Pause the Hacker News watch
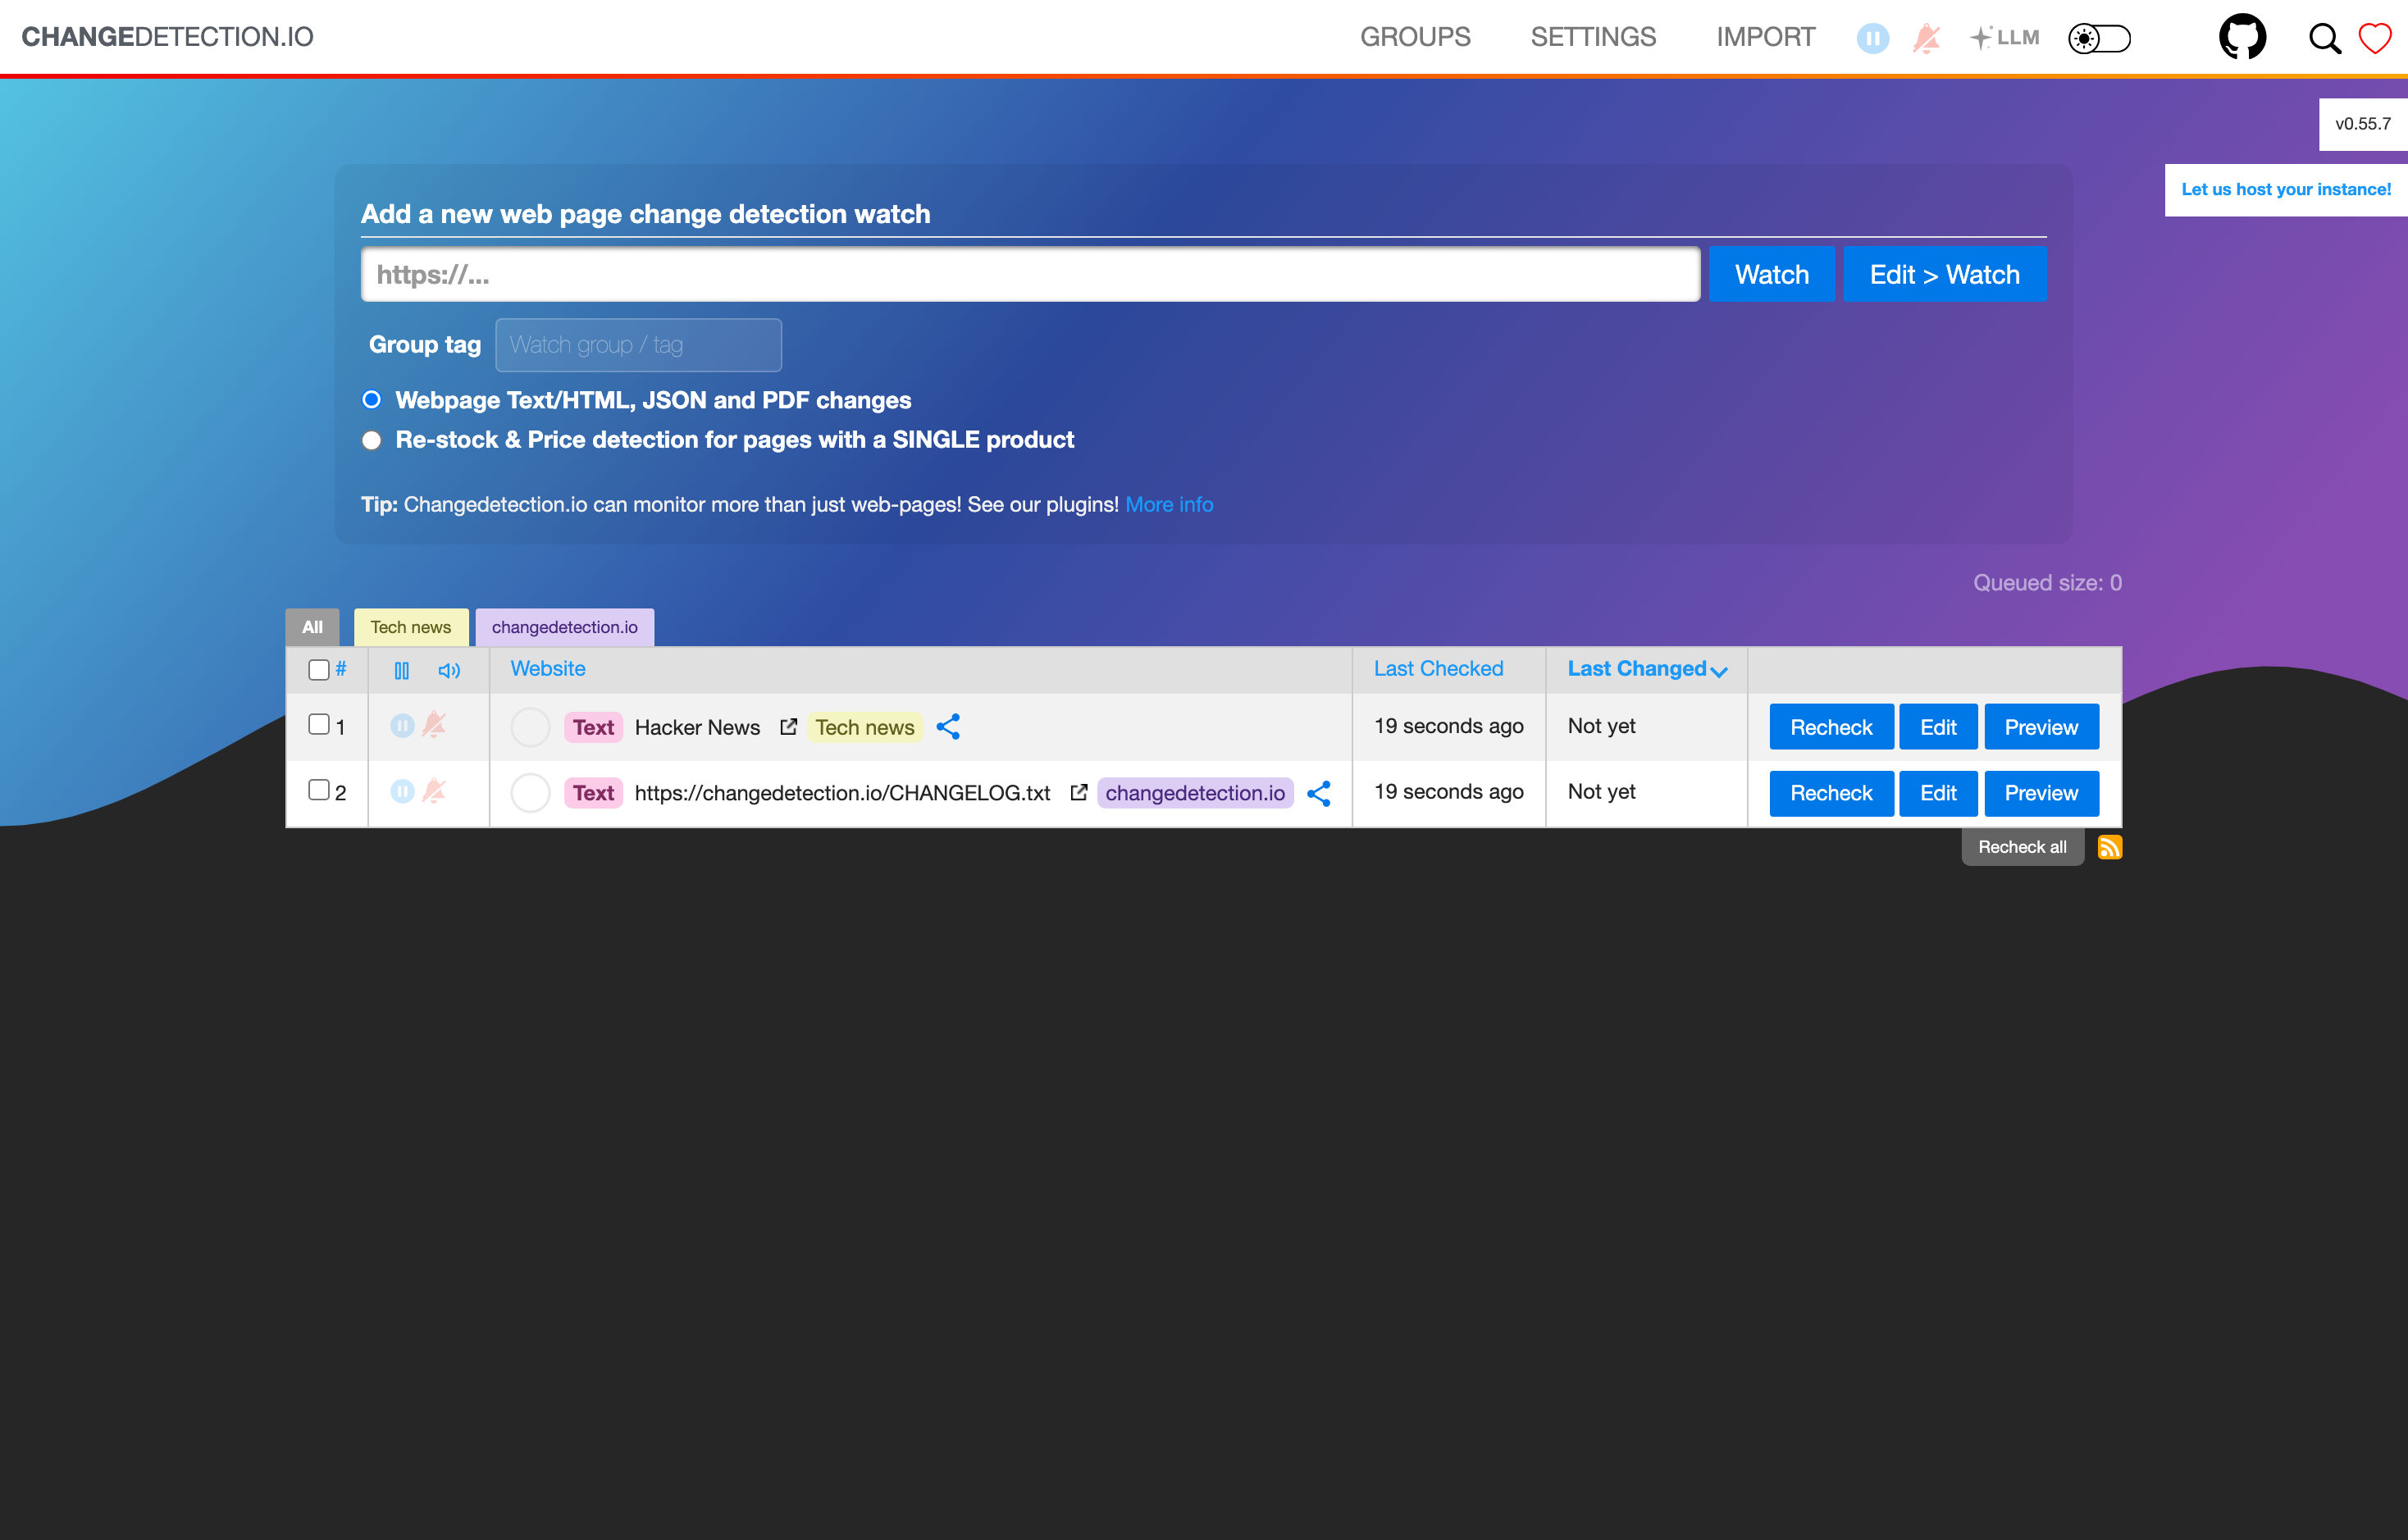 (x=402, y=725)
